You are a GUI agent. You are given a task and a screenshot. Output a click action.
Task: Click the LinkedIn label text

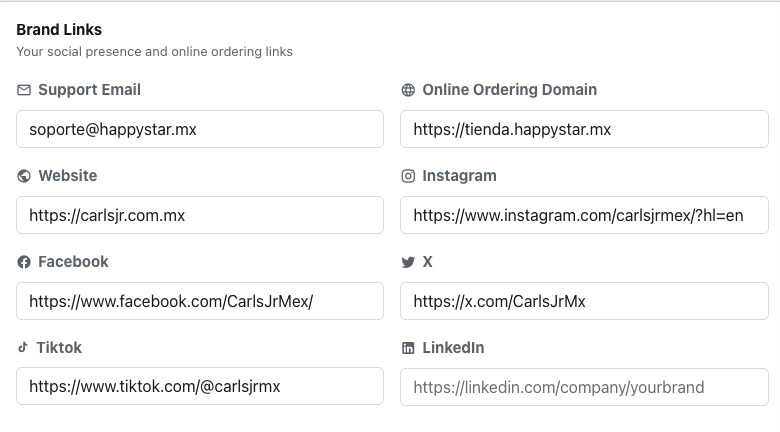click(x=453, y=347)
